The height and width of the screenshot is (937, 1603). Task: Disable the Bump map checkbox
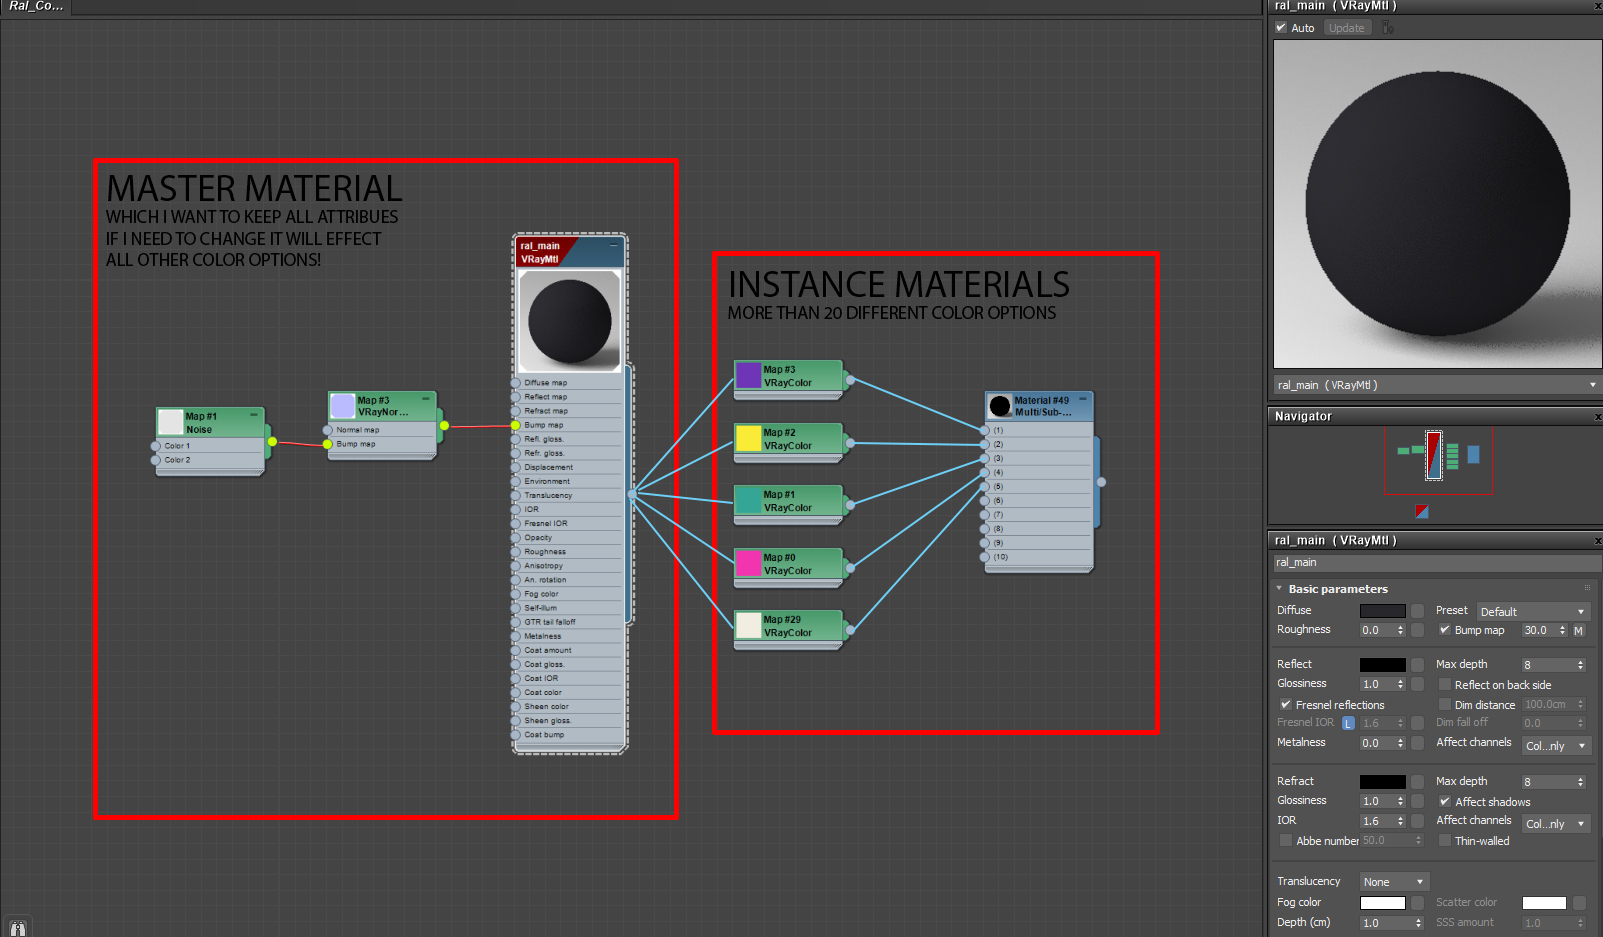pyautogui.click(x=1445, y=630)
